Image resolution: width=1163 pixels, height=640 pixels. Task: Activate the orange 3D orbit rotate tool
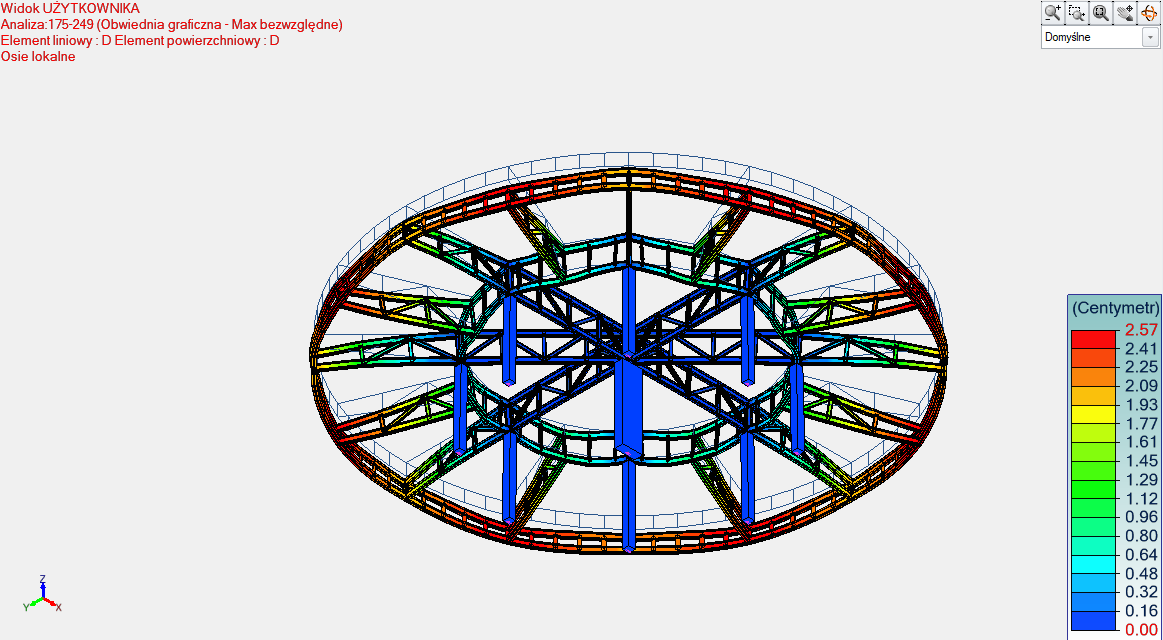[x=1148, y=13]
